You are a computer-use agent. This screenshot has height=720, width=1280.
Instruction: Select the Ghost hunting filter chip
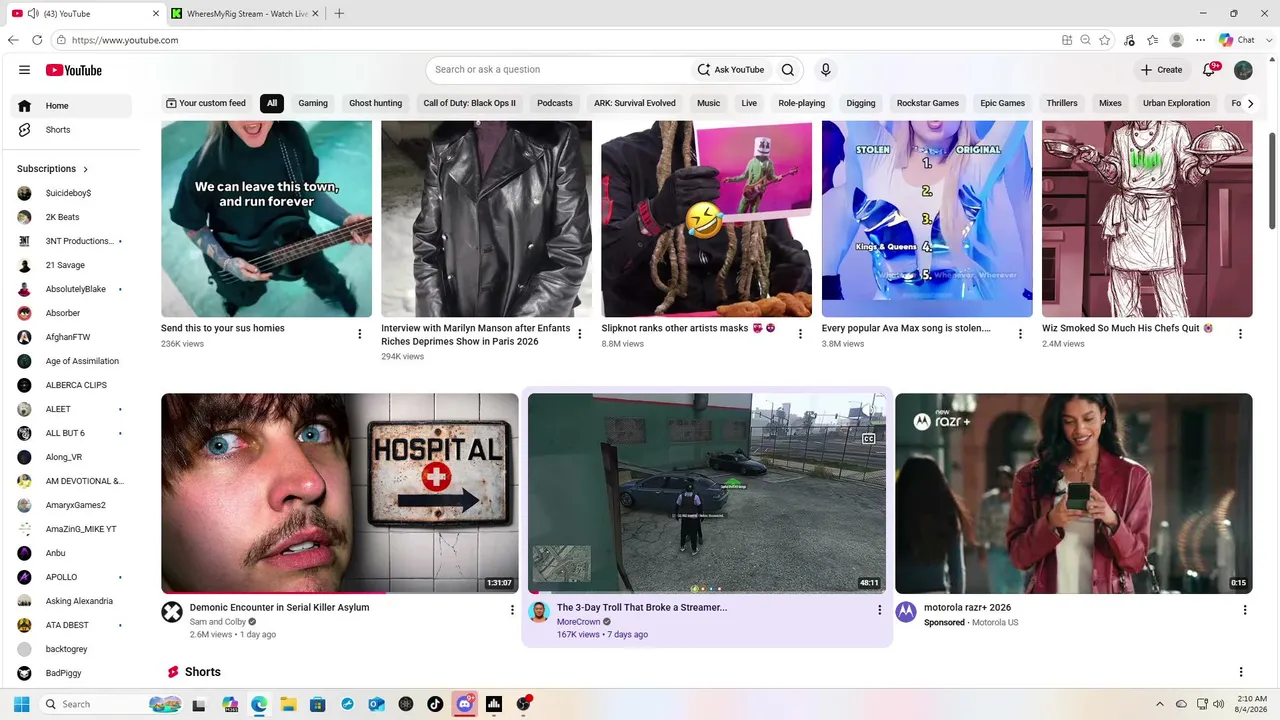pyautogui.click(x=375, y=103)
